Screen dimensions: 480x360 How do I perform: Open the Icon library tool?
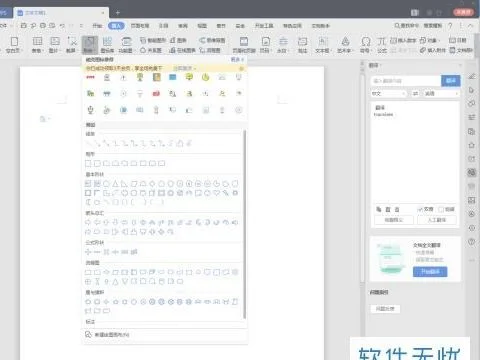coord(107,45)
